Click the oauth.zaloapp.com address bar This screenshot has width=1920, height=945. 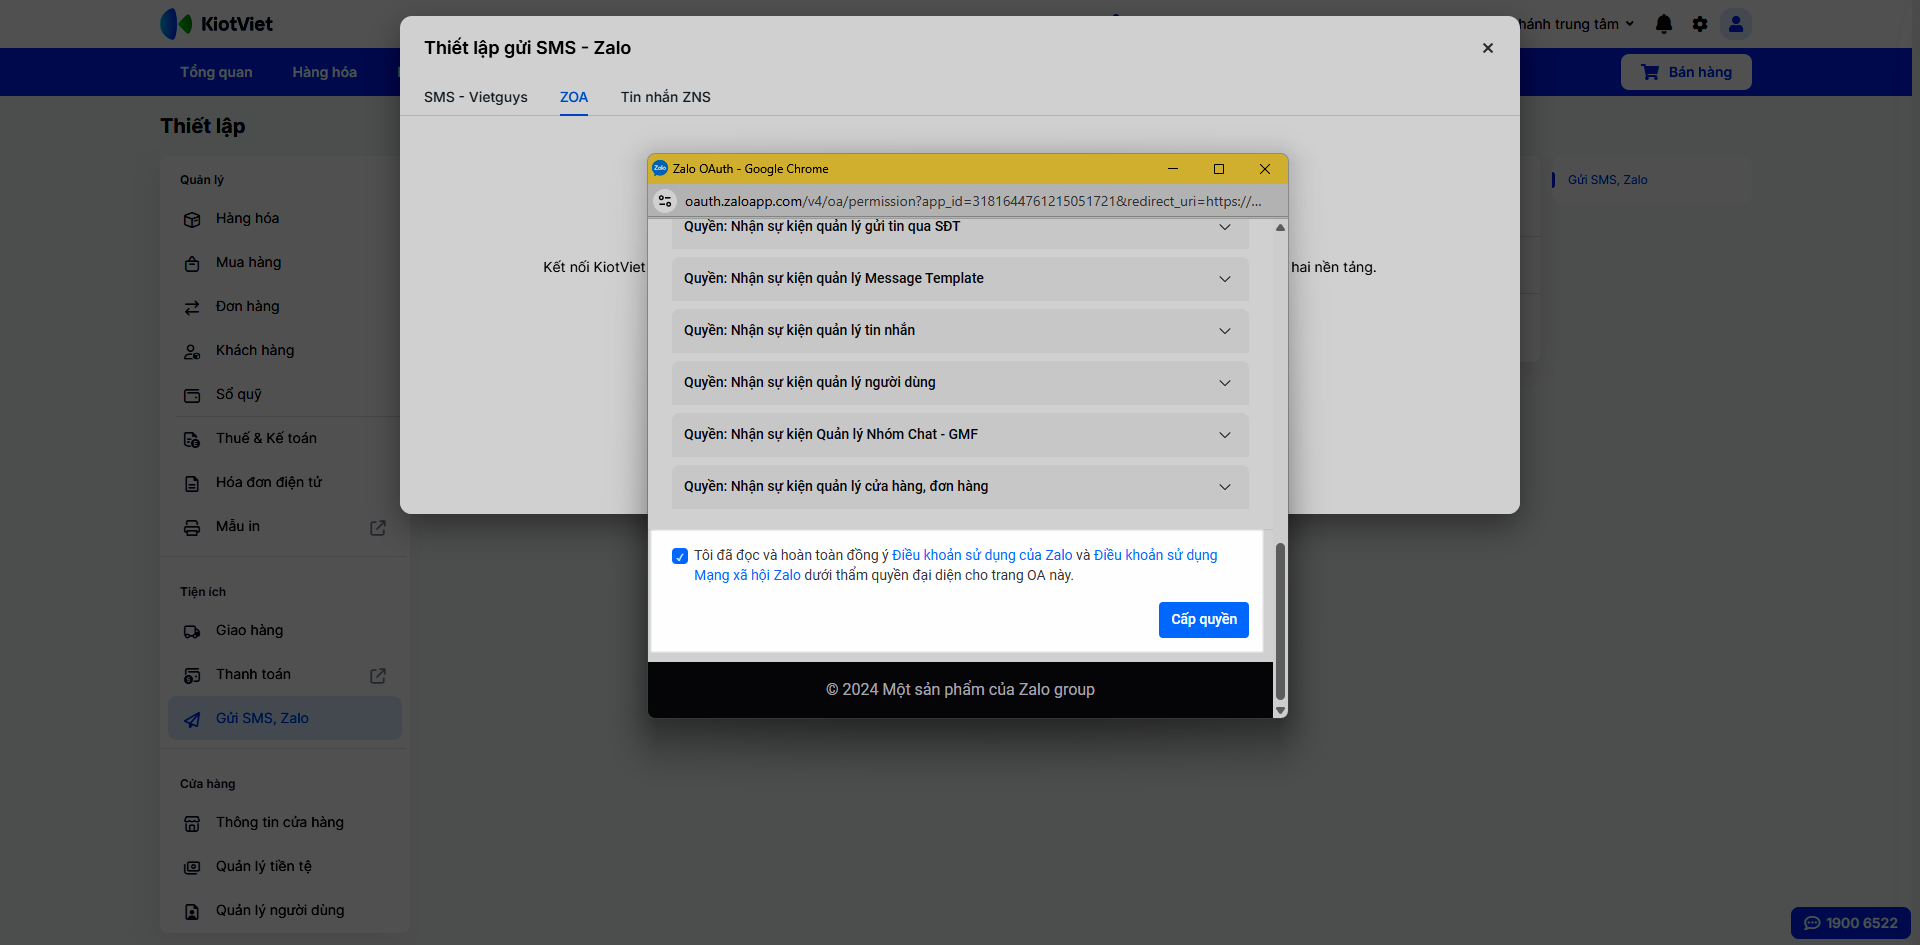pos(972,201)
